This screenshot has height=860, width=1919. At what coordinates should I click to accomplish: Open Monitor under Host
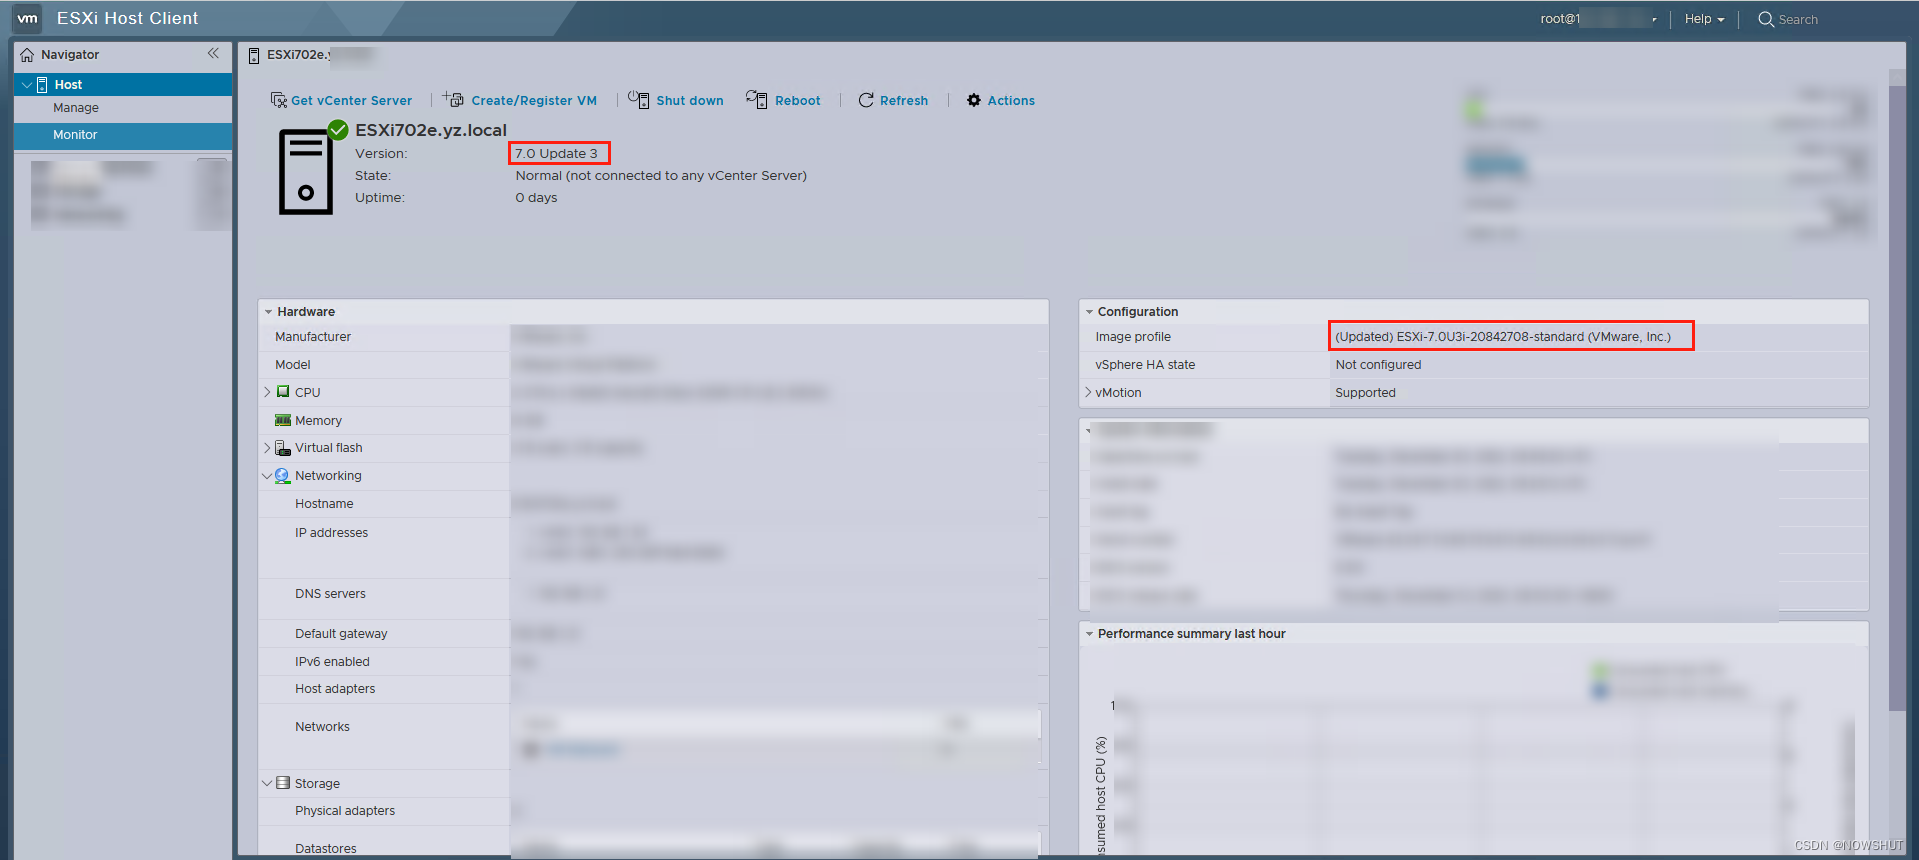123,135
